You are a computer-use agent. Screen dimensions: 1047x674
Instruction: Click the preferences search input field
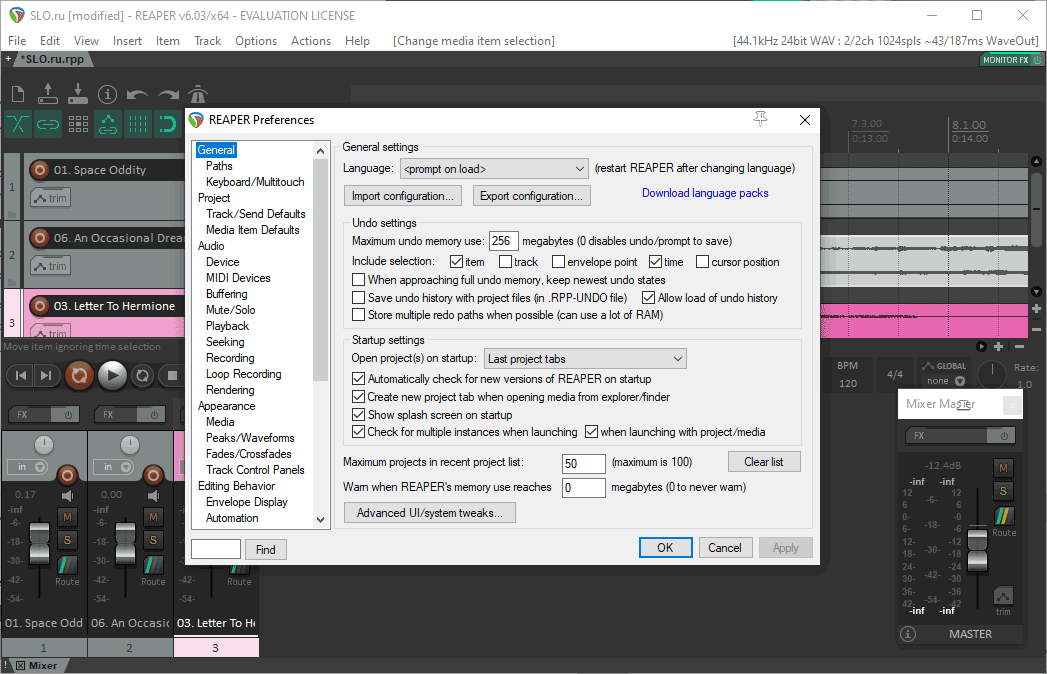(x=216, y=549)
